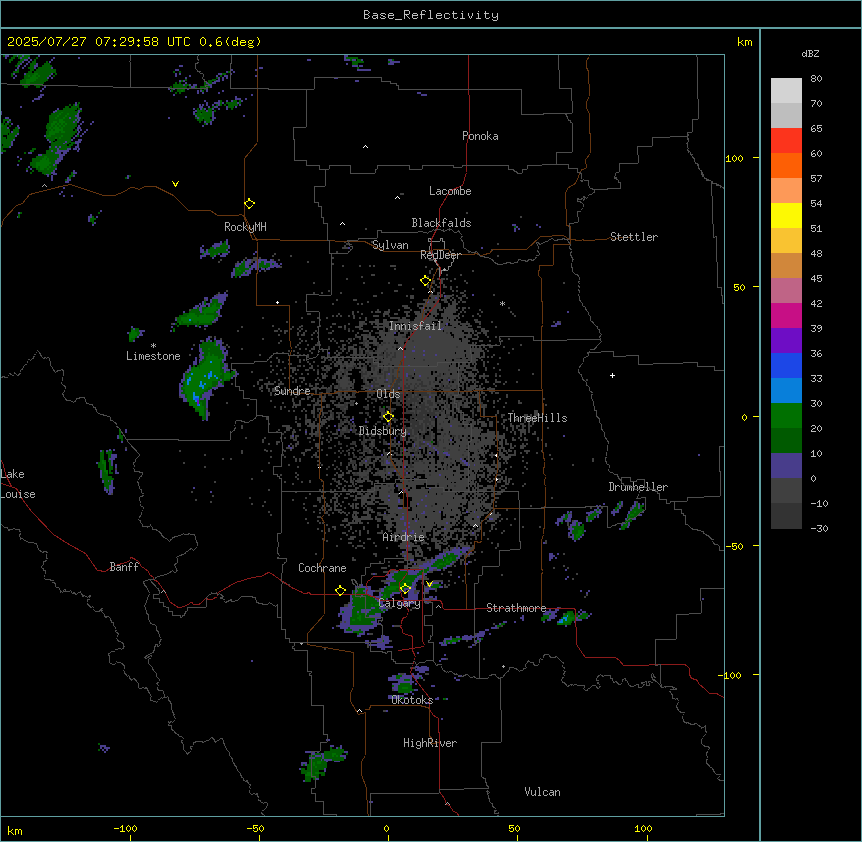Click the RedDeer city label

(440, 255)
